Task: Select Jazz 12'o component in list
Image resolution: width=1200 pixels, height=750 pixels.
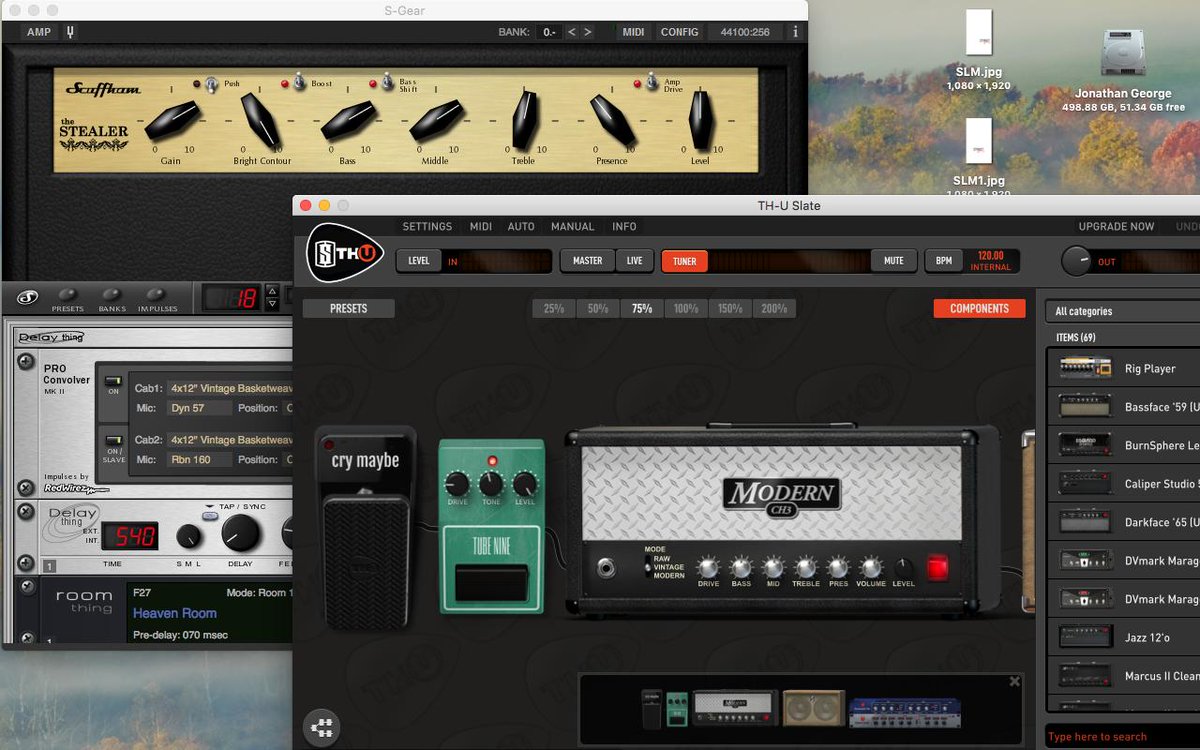Action: [1124, 637]
